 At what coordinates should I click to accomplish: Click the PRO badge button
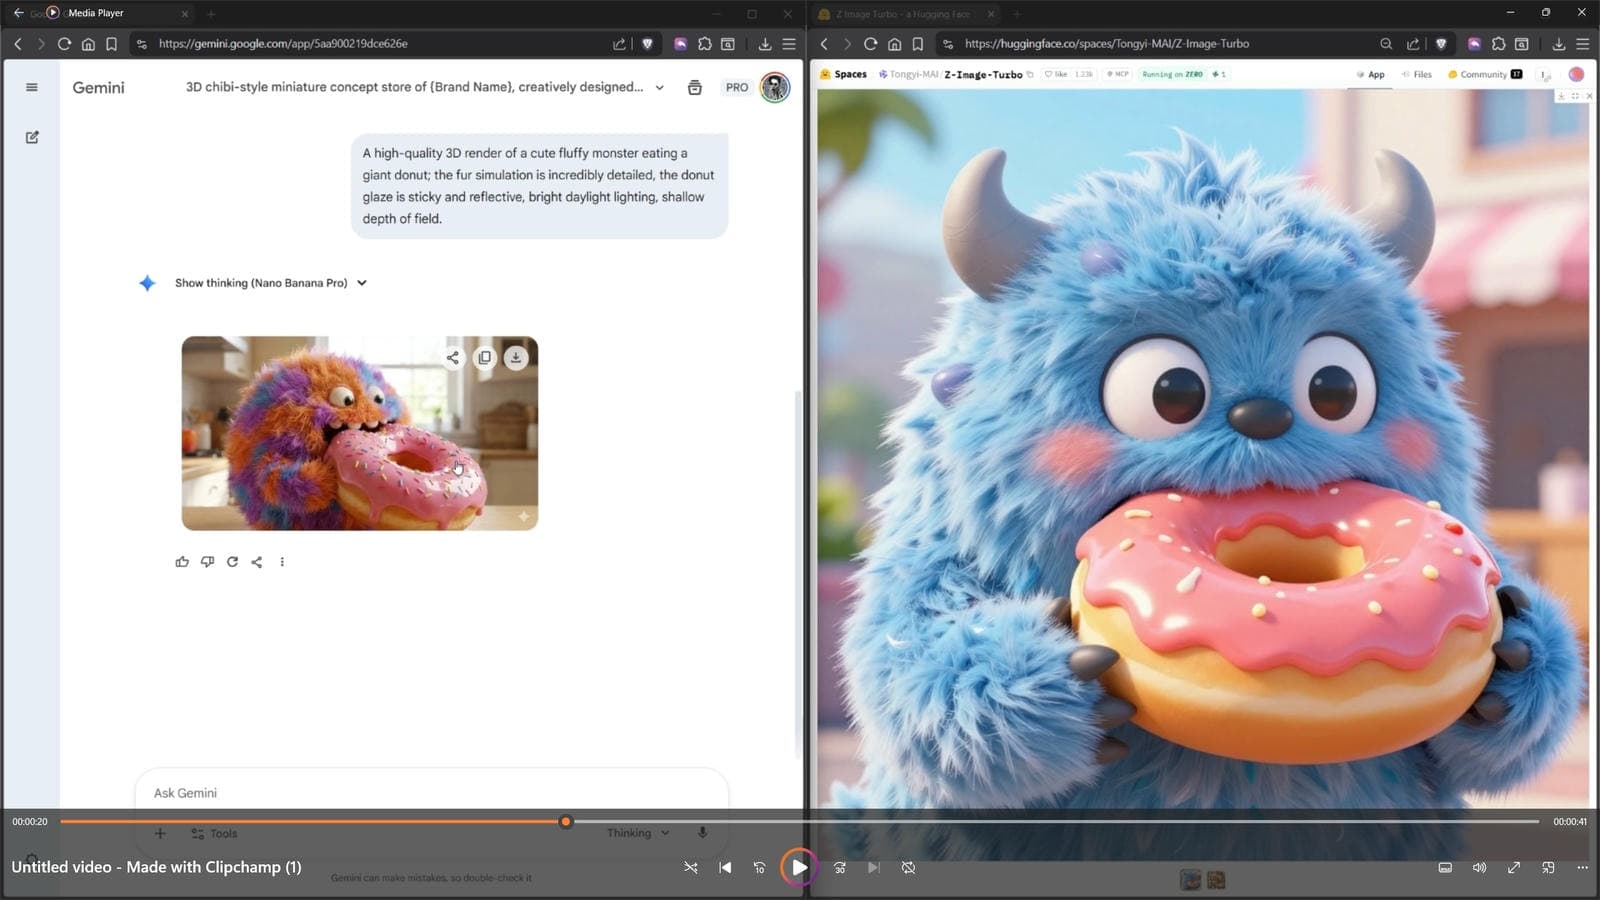737,87
